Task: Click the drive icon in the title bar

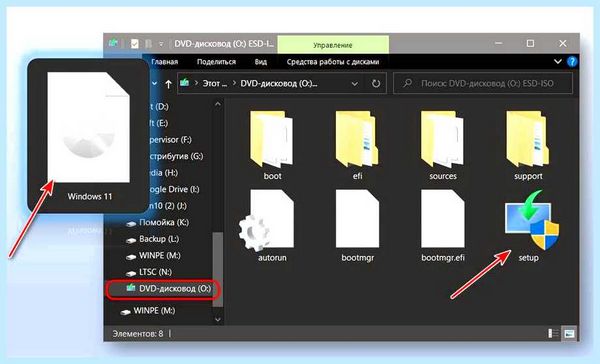Action: (x=113, y=43)
